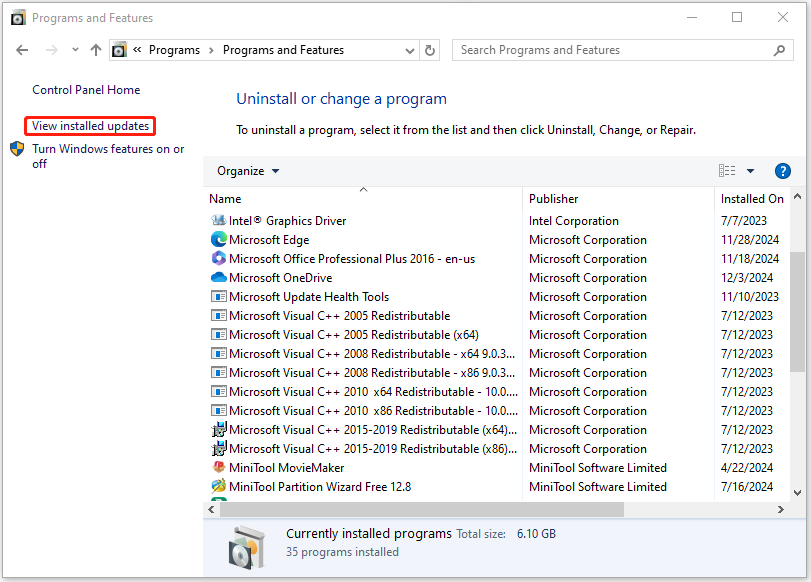Screen dimensions: 811x582
Task: Open the Organize dropdown menu
Action: (248, 171)
